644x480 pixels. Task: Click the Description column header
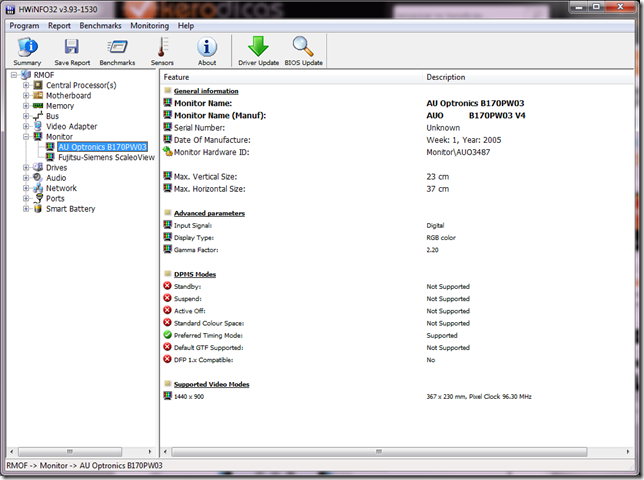coord(528,77)
